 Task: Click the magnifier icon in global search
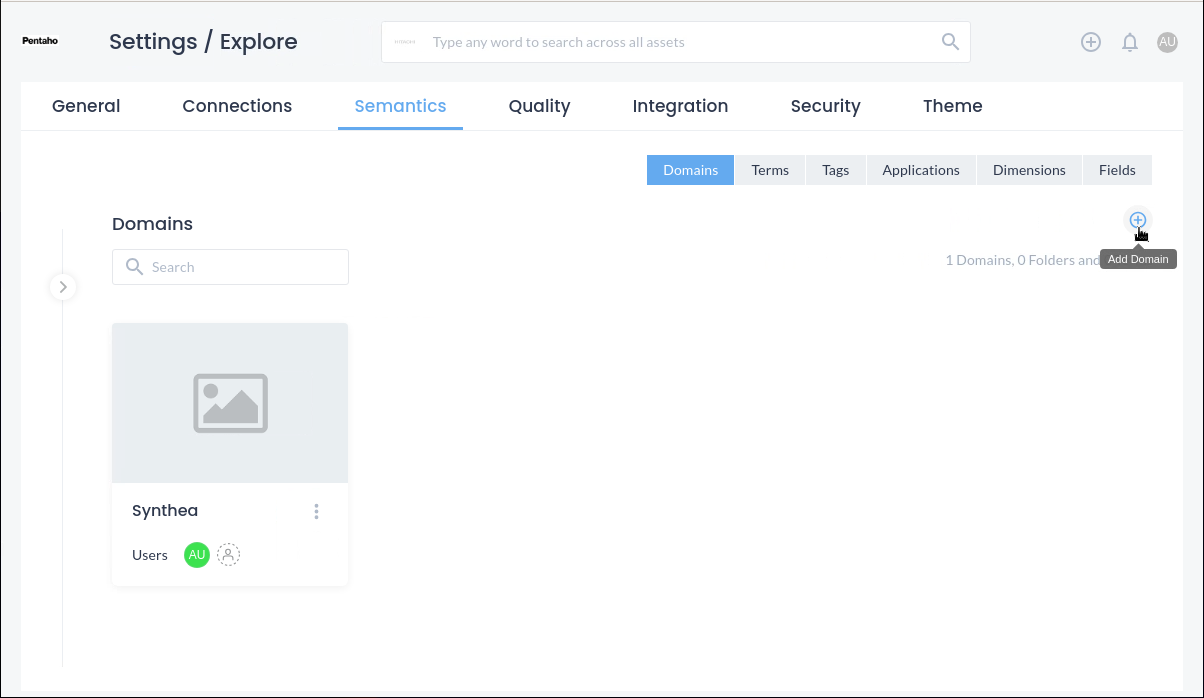(950, 42)
